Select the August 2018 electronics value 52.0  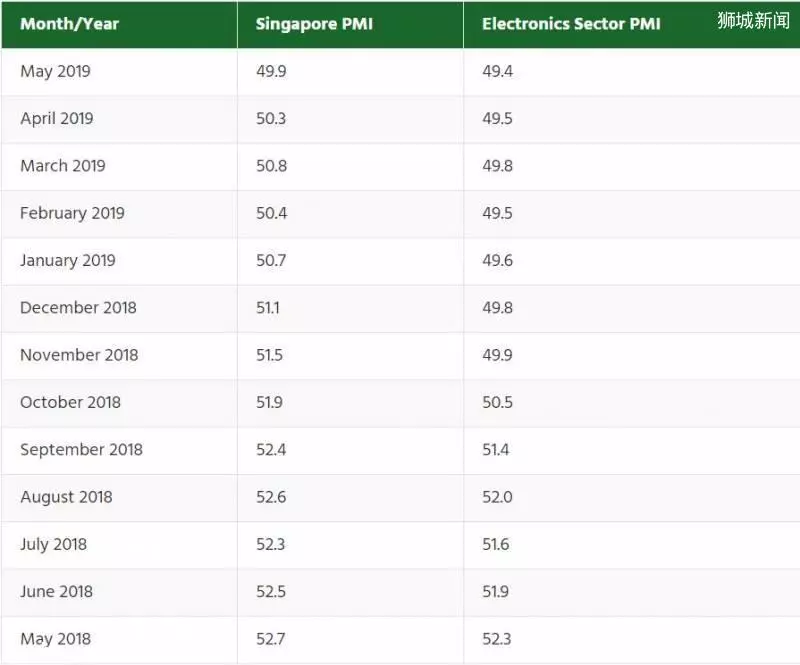pyautogui.click(x=497, y=497)
